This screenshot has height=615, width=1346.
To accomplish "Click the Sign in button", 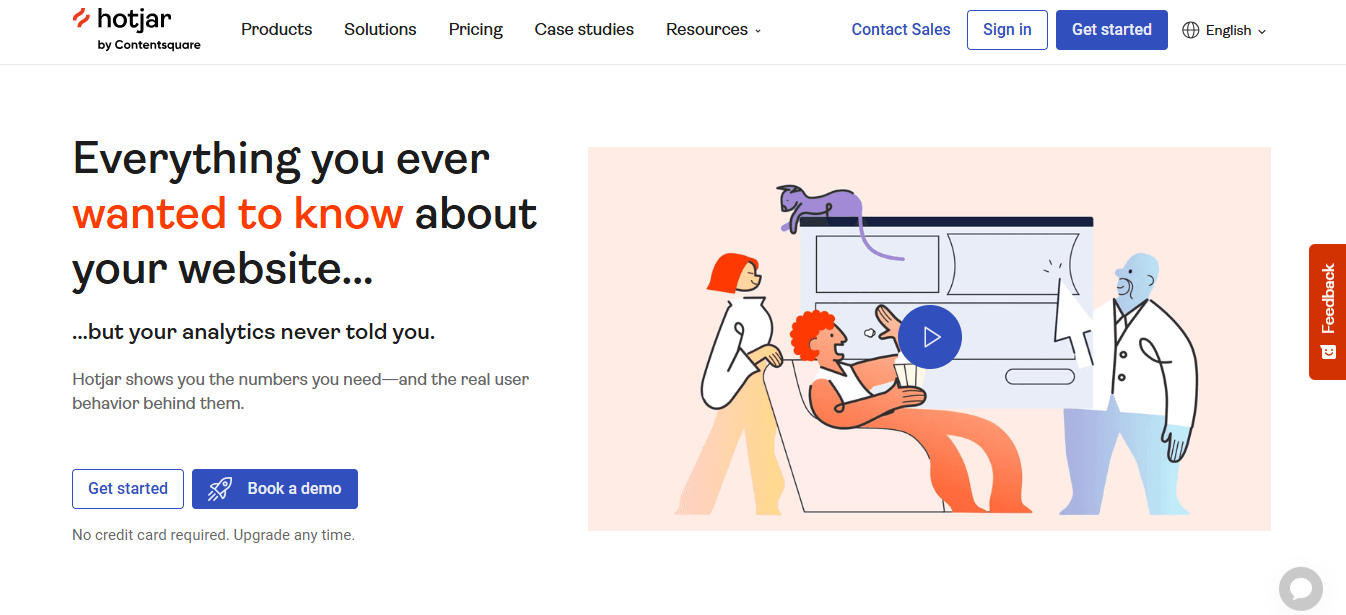I will click(x=1007, y=30).
